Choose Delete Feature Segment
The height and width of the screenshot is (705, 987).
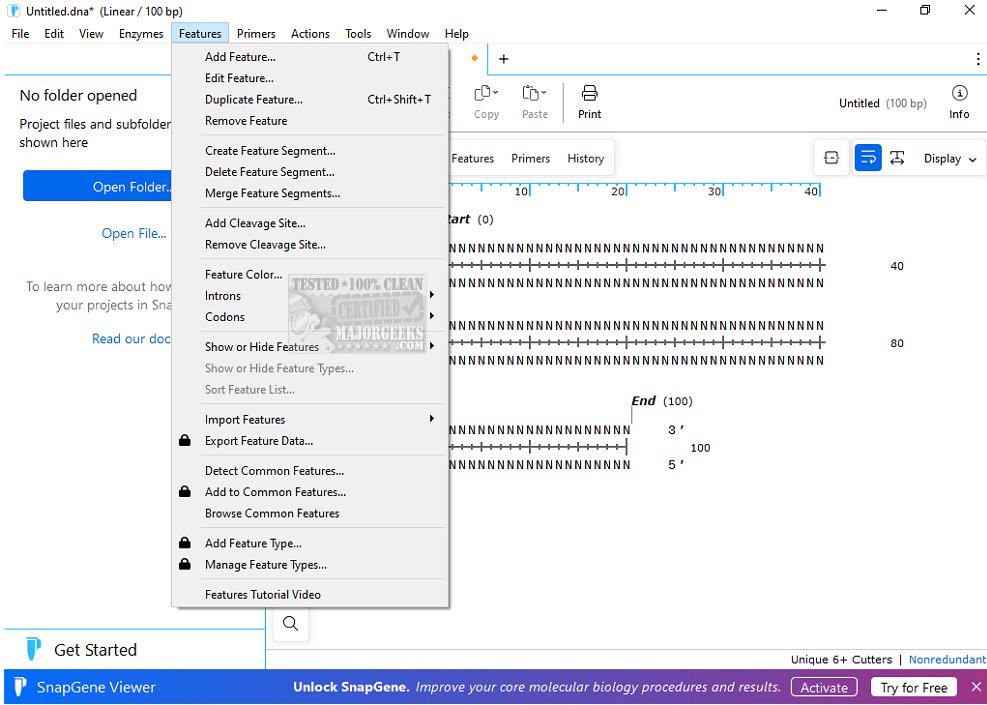click(310, 172)
